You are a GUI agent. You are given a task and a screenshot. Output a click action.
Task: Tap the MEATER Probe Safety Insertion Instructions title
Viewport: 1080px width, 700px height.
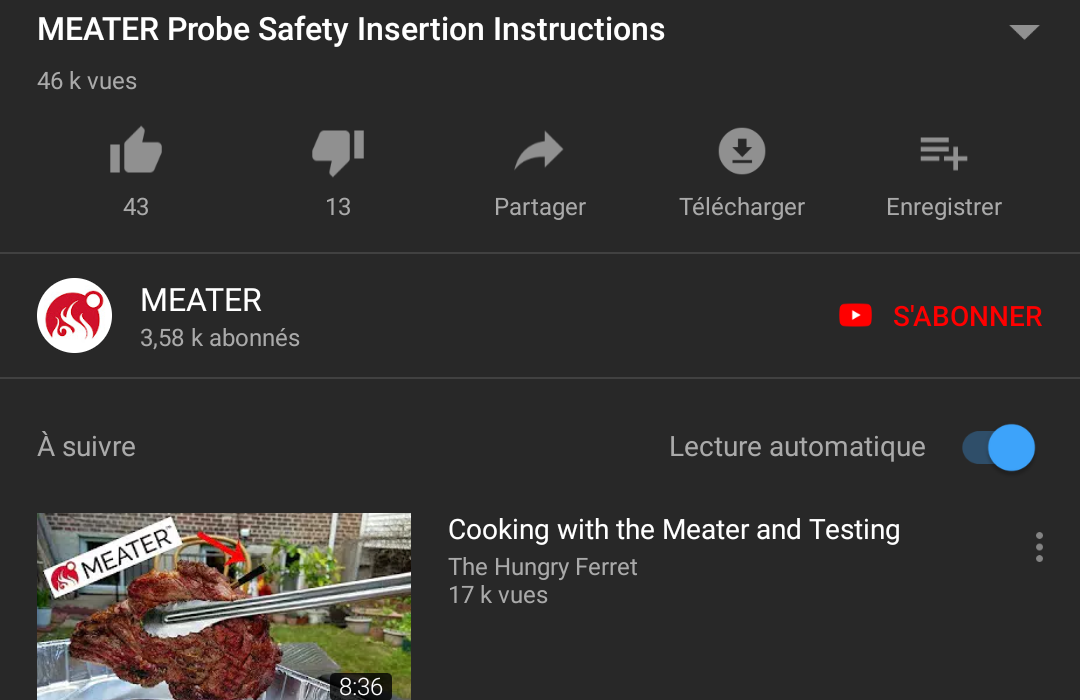click(351, 30)
